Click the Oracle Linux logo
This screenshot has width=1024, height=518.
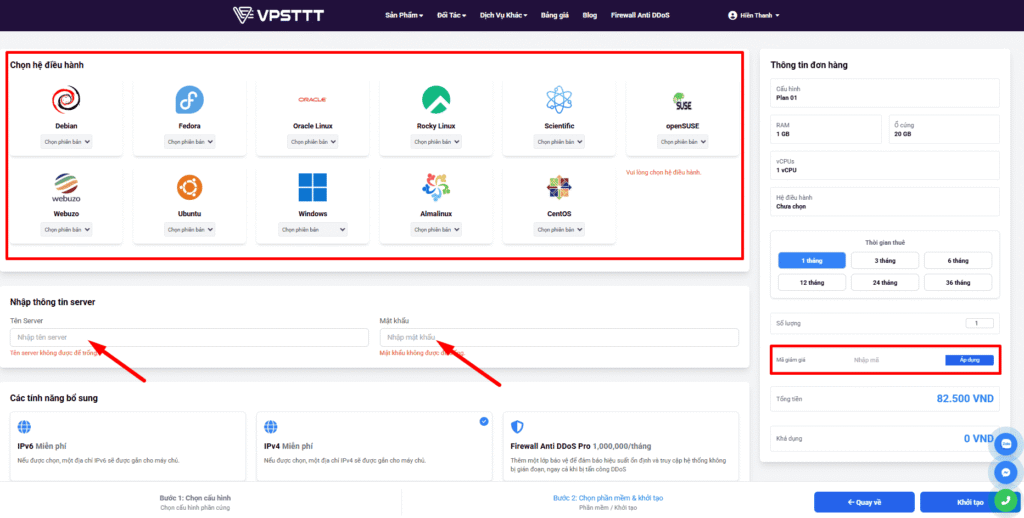tap(312, 100)
